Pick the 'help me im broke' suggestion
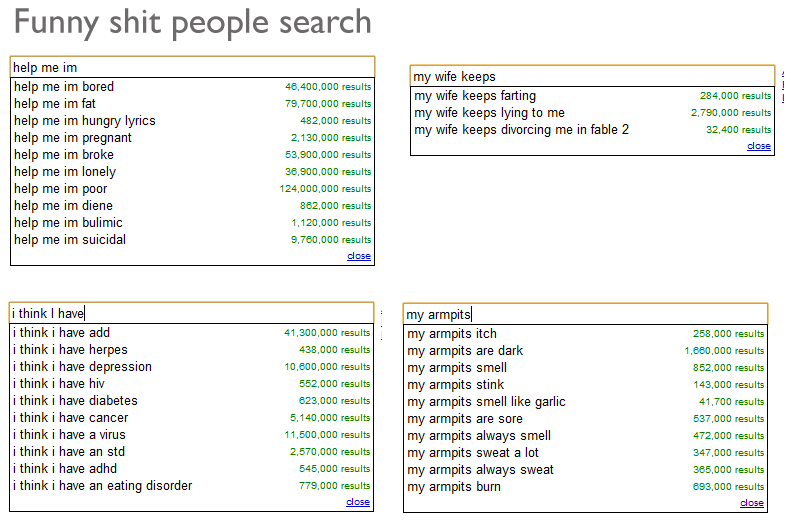 [64, 155]
